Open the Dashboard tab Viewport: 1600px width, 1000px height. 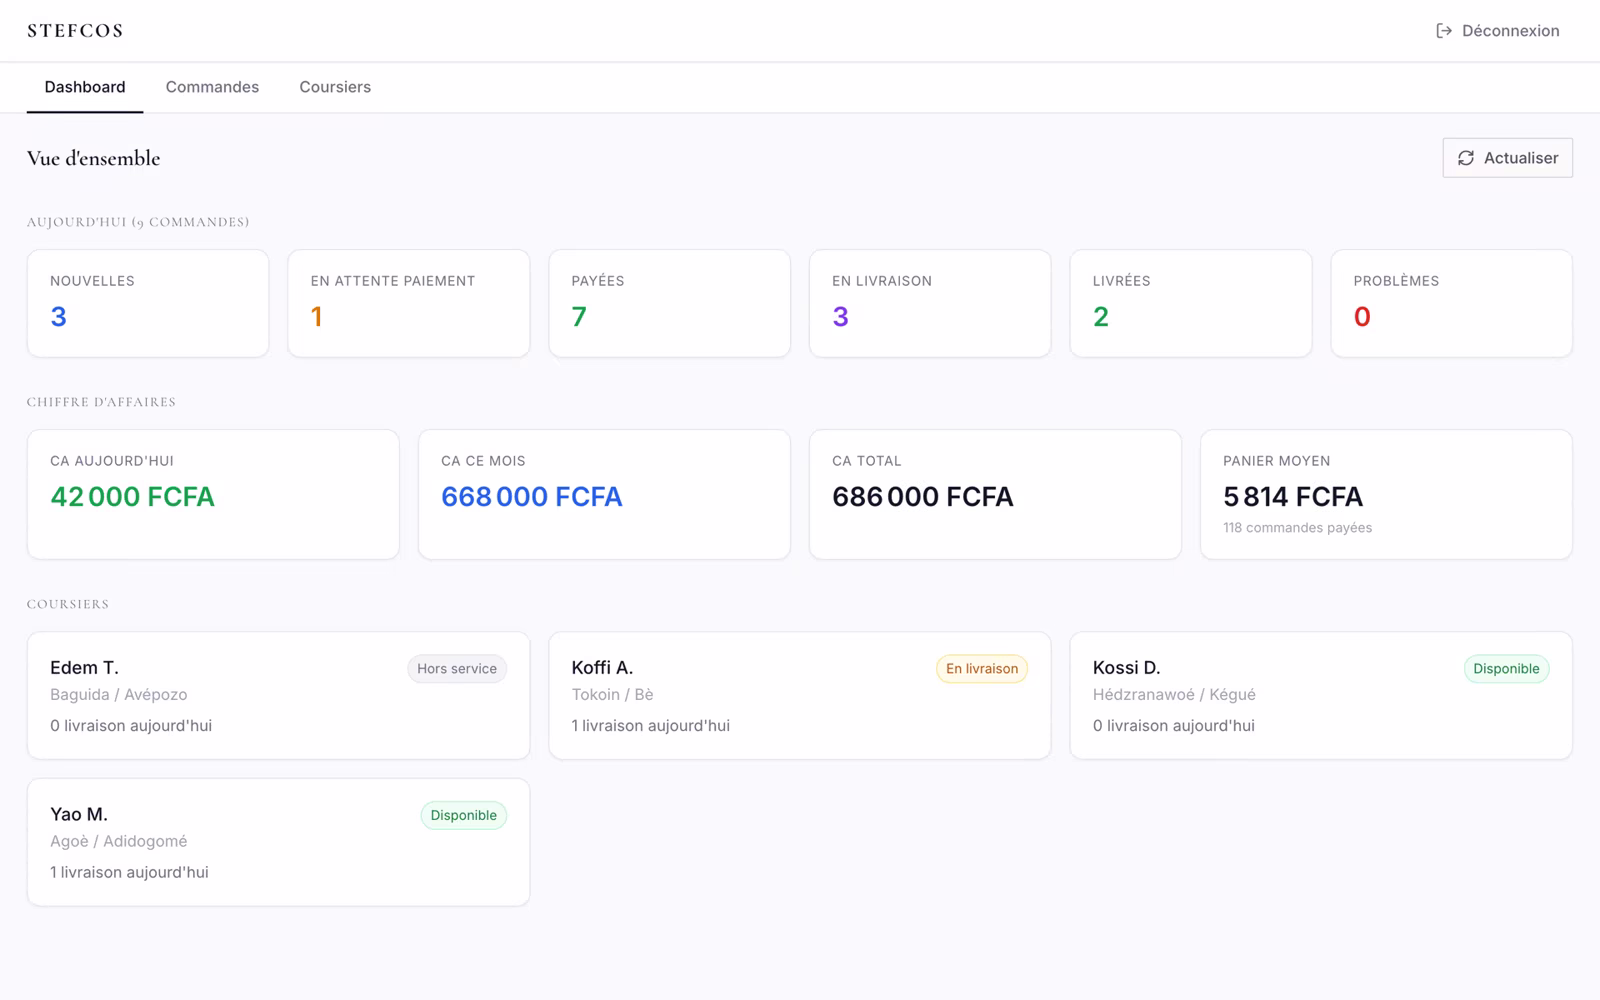click(x=85, y=87)
